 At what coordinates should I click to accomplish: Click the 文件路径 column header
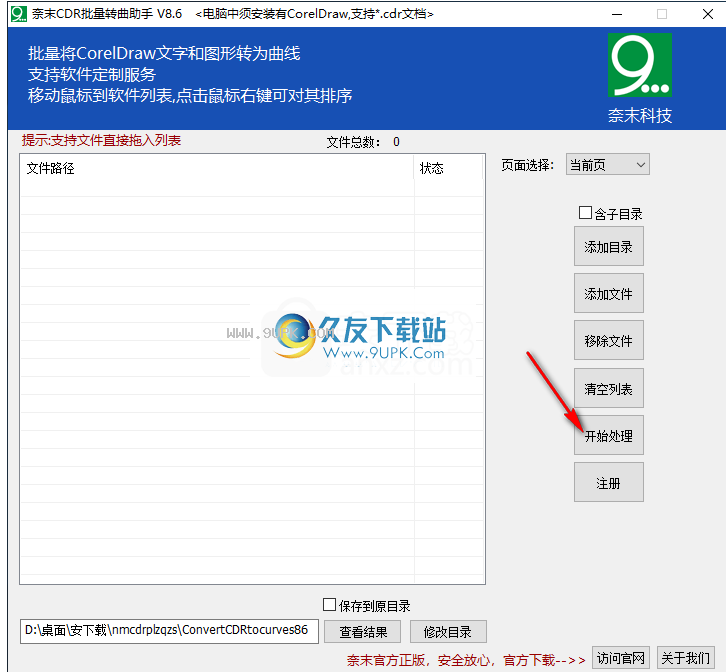pyautogui.click(x=217, y=168)
